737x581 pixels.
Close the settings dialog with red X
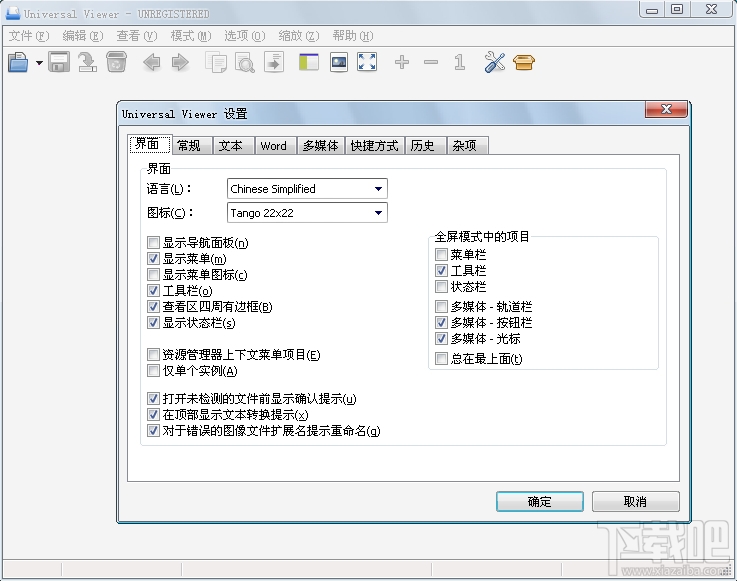666,109
